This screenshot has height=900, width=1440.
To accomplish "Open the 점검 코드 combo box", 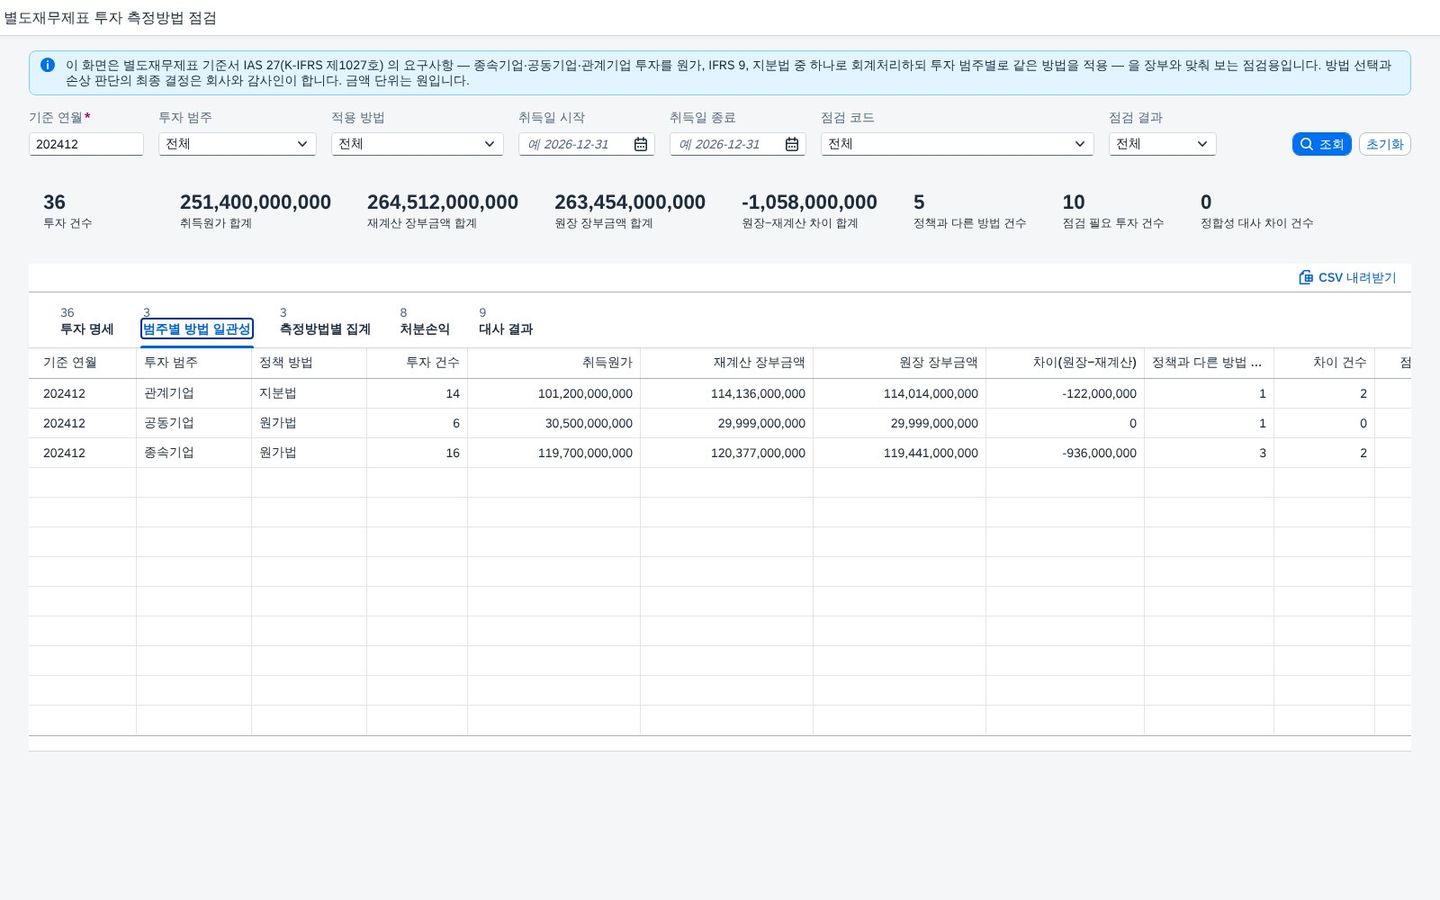I will pos(957,144).
